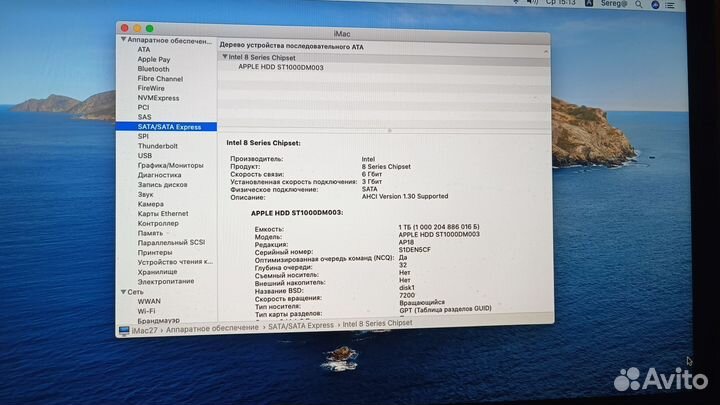Open the volume control in menu bar
Screen dimensions: 720x405
(x=532, y=2)
